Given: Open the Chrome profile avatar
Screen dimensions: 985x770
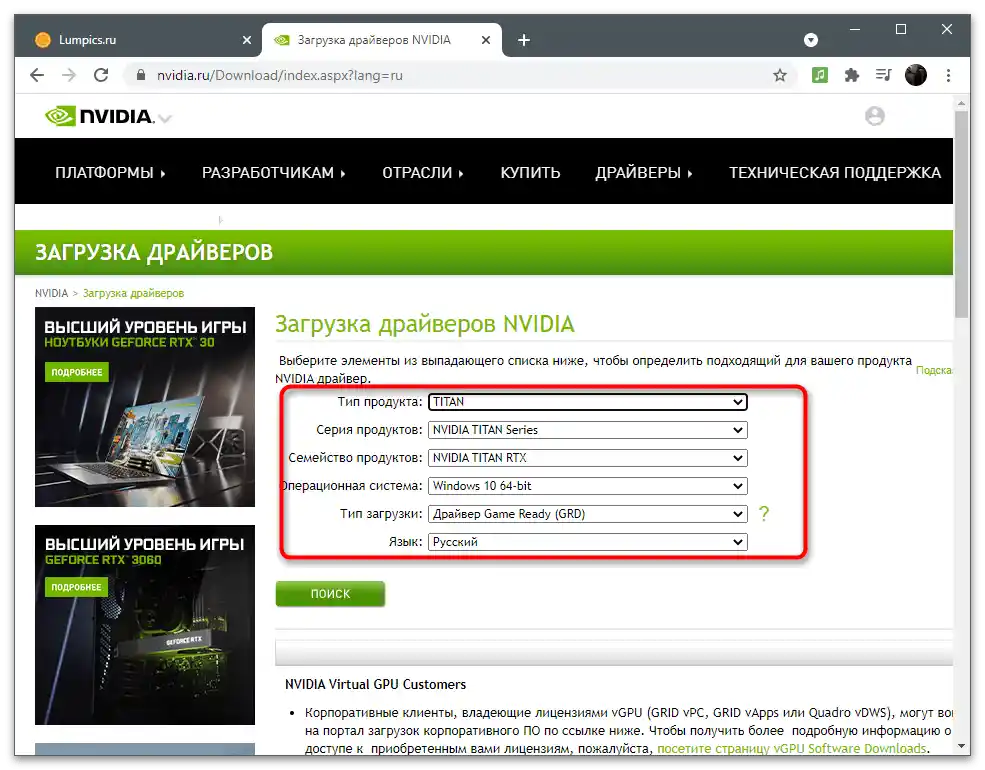Looking at the screenshot, I should 915,75.
